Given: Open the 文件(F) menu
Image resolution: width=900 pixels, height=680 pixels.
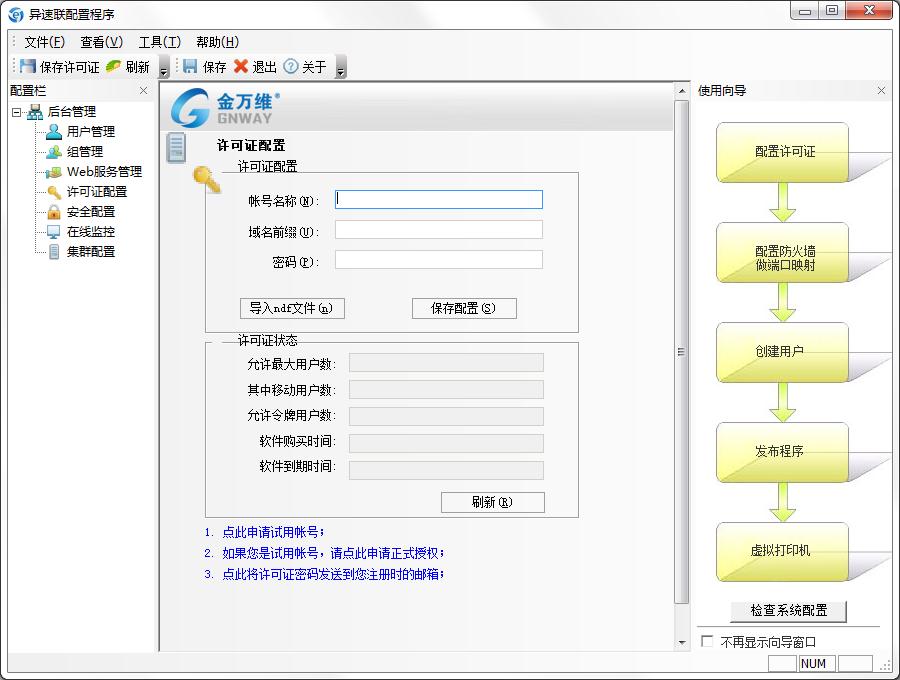Looking at the screenshot, I should [x=44, y=42].
